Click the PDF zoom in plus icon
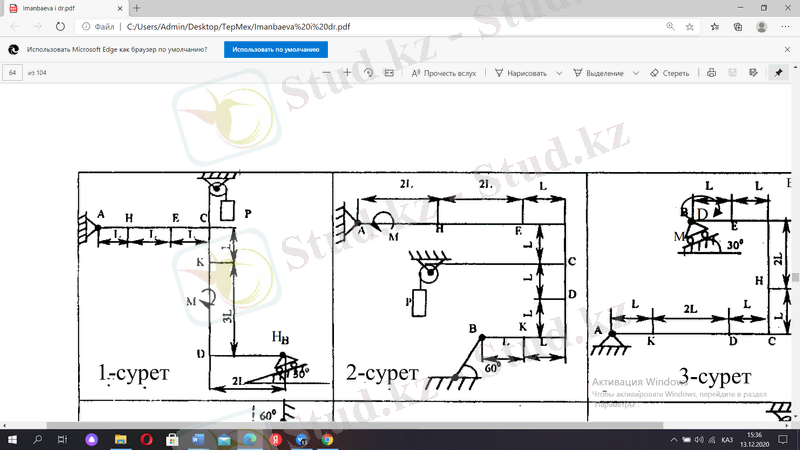The image size is (800, 450). point(347,73)
